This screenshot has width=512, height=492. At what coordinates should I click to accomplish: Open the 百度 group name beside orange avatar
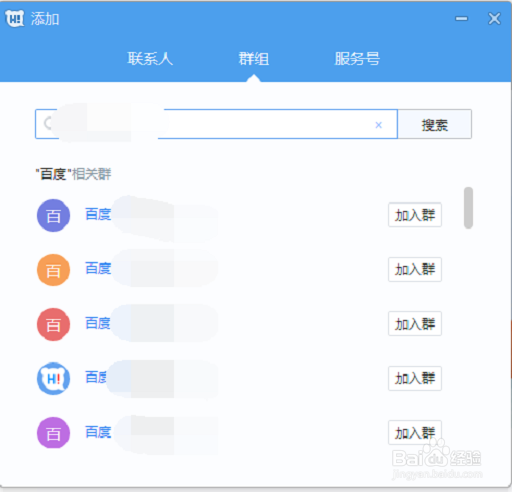pyautogui.click(x=98, y=269)
